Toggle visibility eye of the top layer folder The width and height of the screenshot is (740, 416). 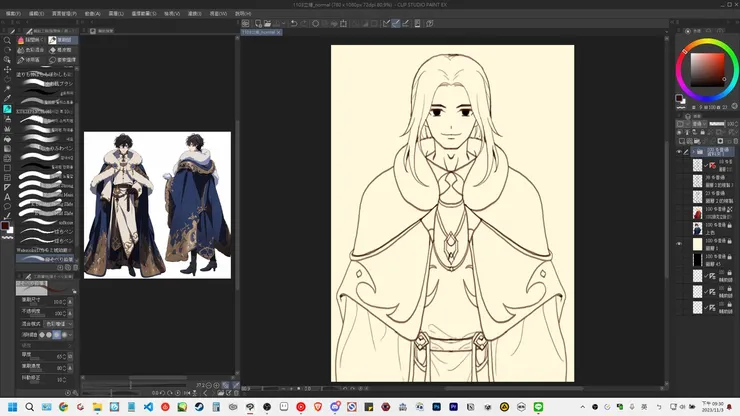click(680, 152)
